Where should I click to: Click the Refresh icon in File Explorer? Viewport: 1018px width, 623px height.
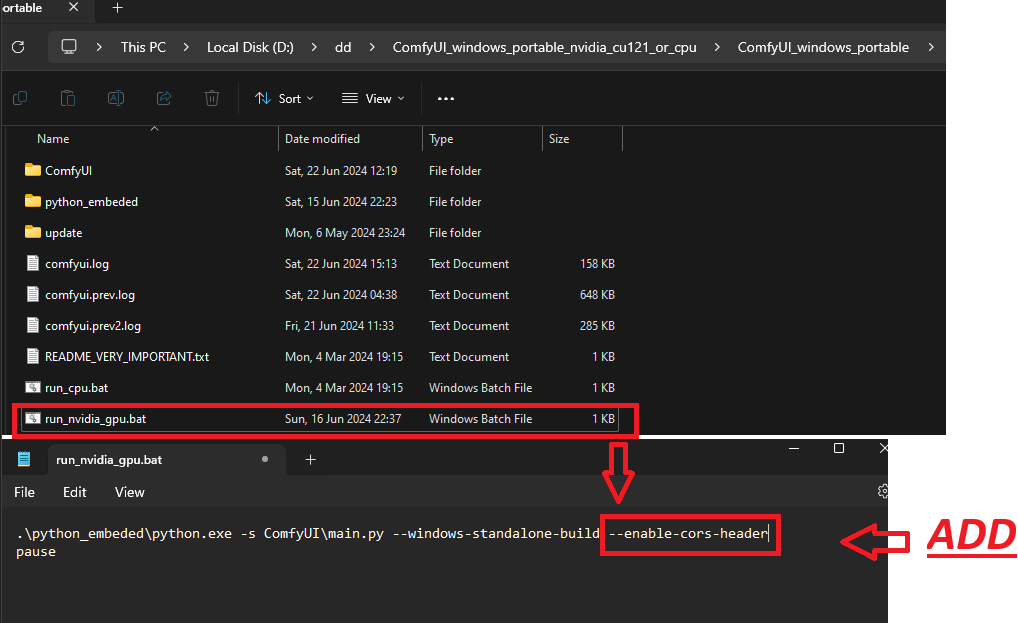(x=18, y=47)
